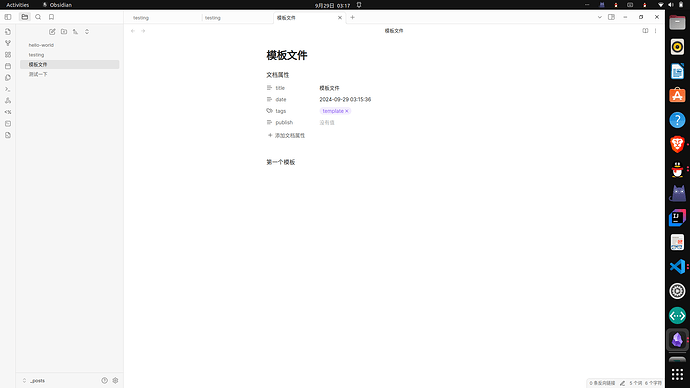Switch to reading view book icon

click(x=645, y=31)
